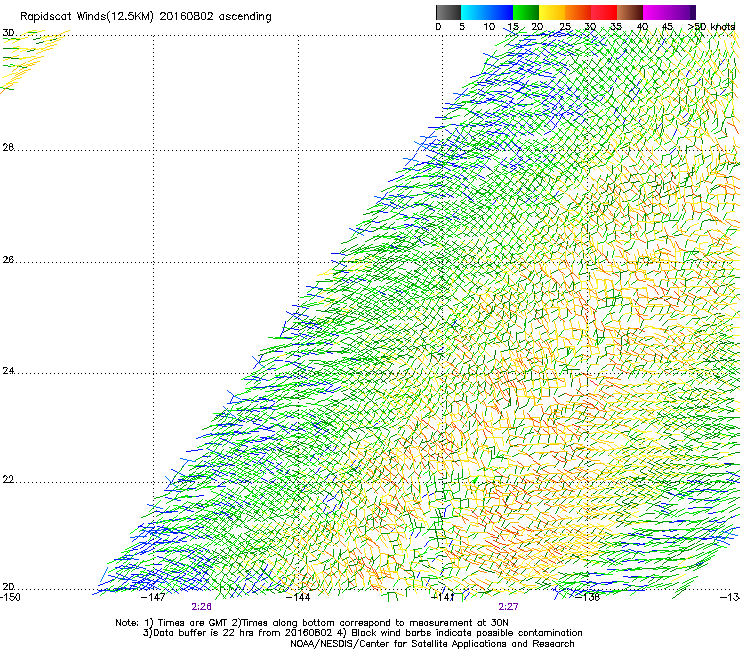Click the brown 35-40 knots color swatch
Image resolution: width=740 pixels, height=650 pixels.
630,12
